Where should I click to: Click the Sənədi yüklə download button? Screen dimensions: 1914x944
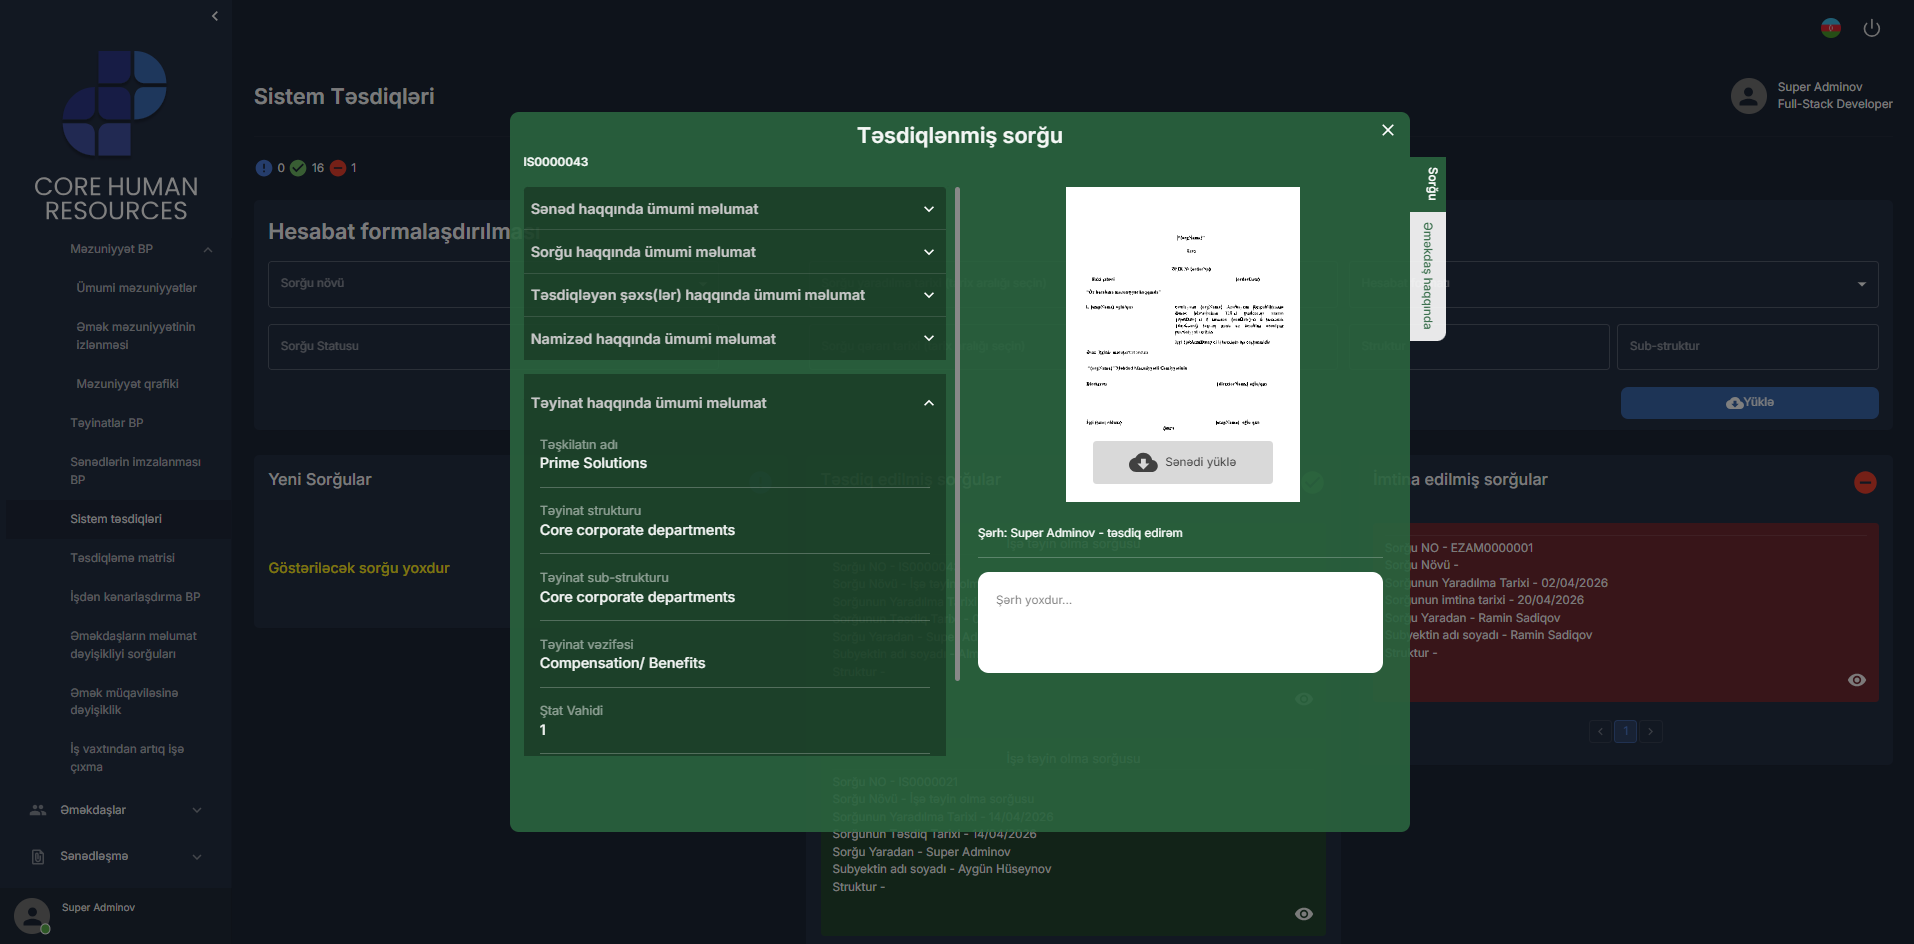click(1183, 462)
